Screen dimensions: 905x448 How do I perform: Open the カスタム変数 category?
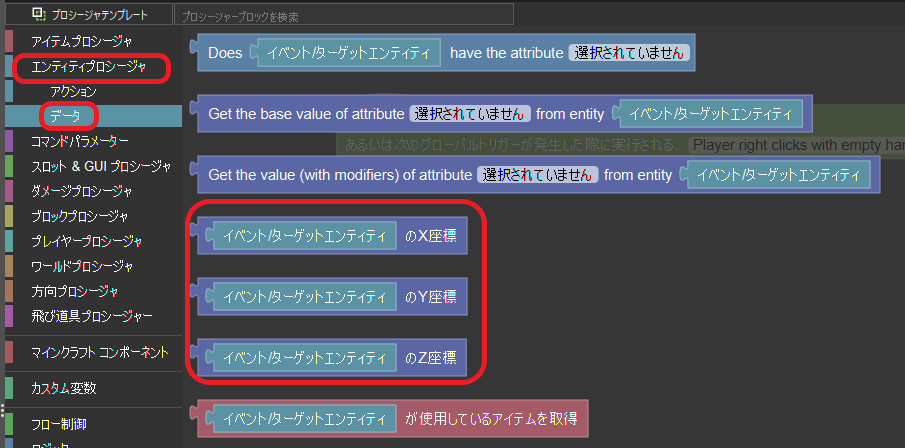coord(64,388)
